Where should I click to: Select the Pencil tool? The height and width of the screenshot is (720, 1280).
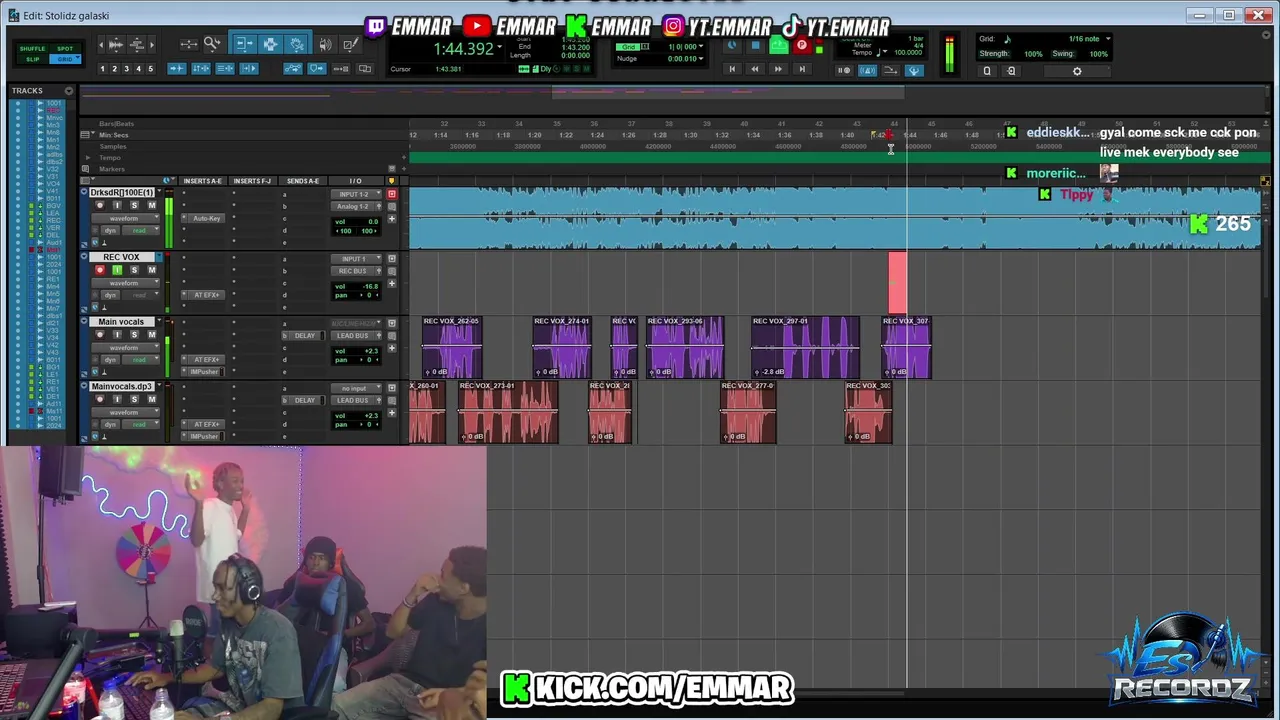pyautogui.click(x=351, y=44)
